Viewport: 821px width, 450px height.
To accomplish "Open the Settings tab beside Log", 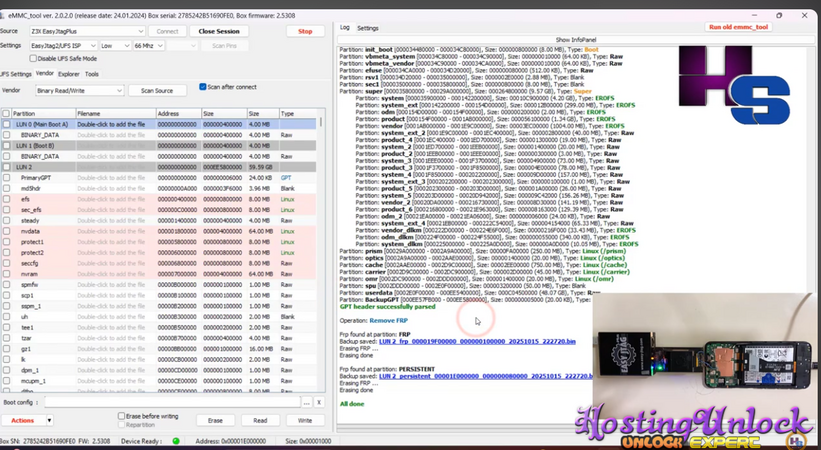I will [368, 28].
